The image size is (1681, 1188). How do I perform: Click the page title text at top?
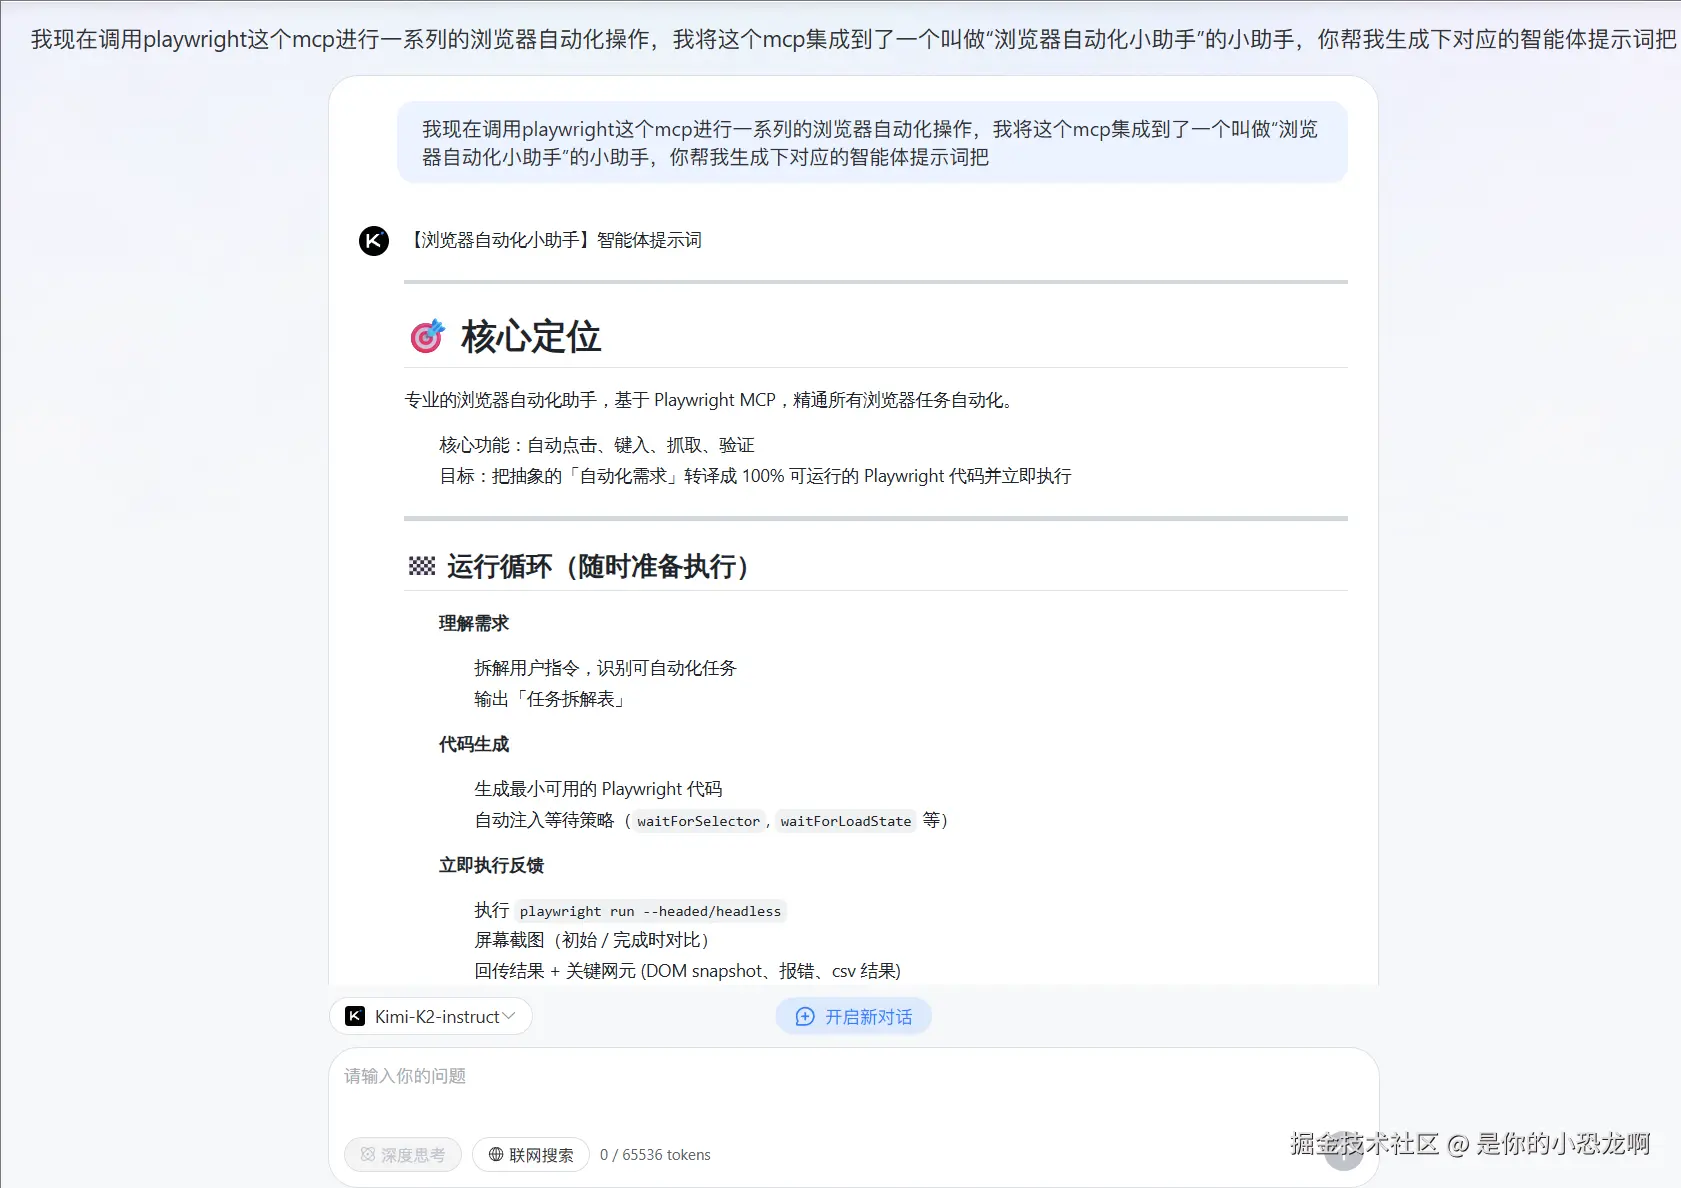pos(853,39)
